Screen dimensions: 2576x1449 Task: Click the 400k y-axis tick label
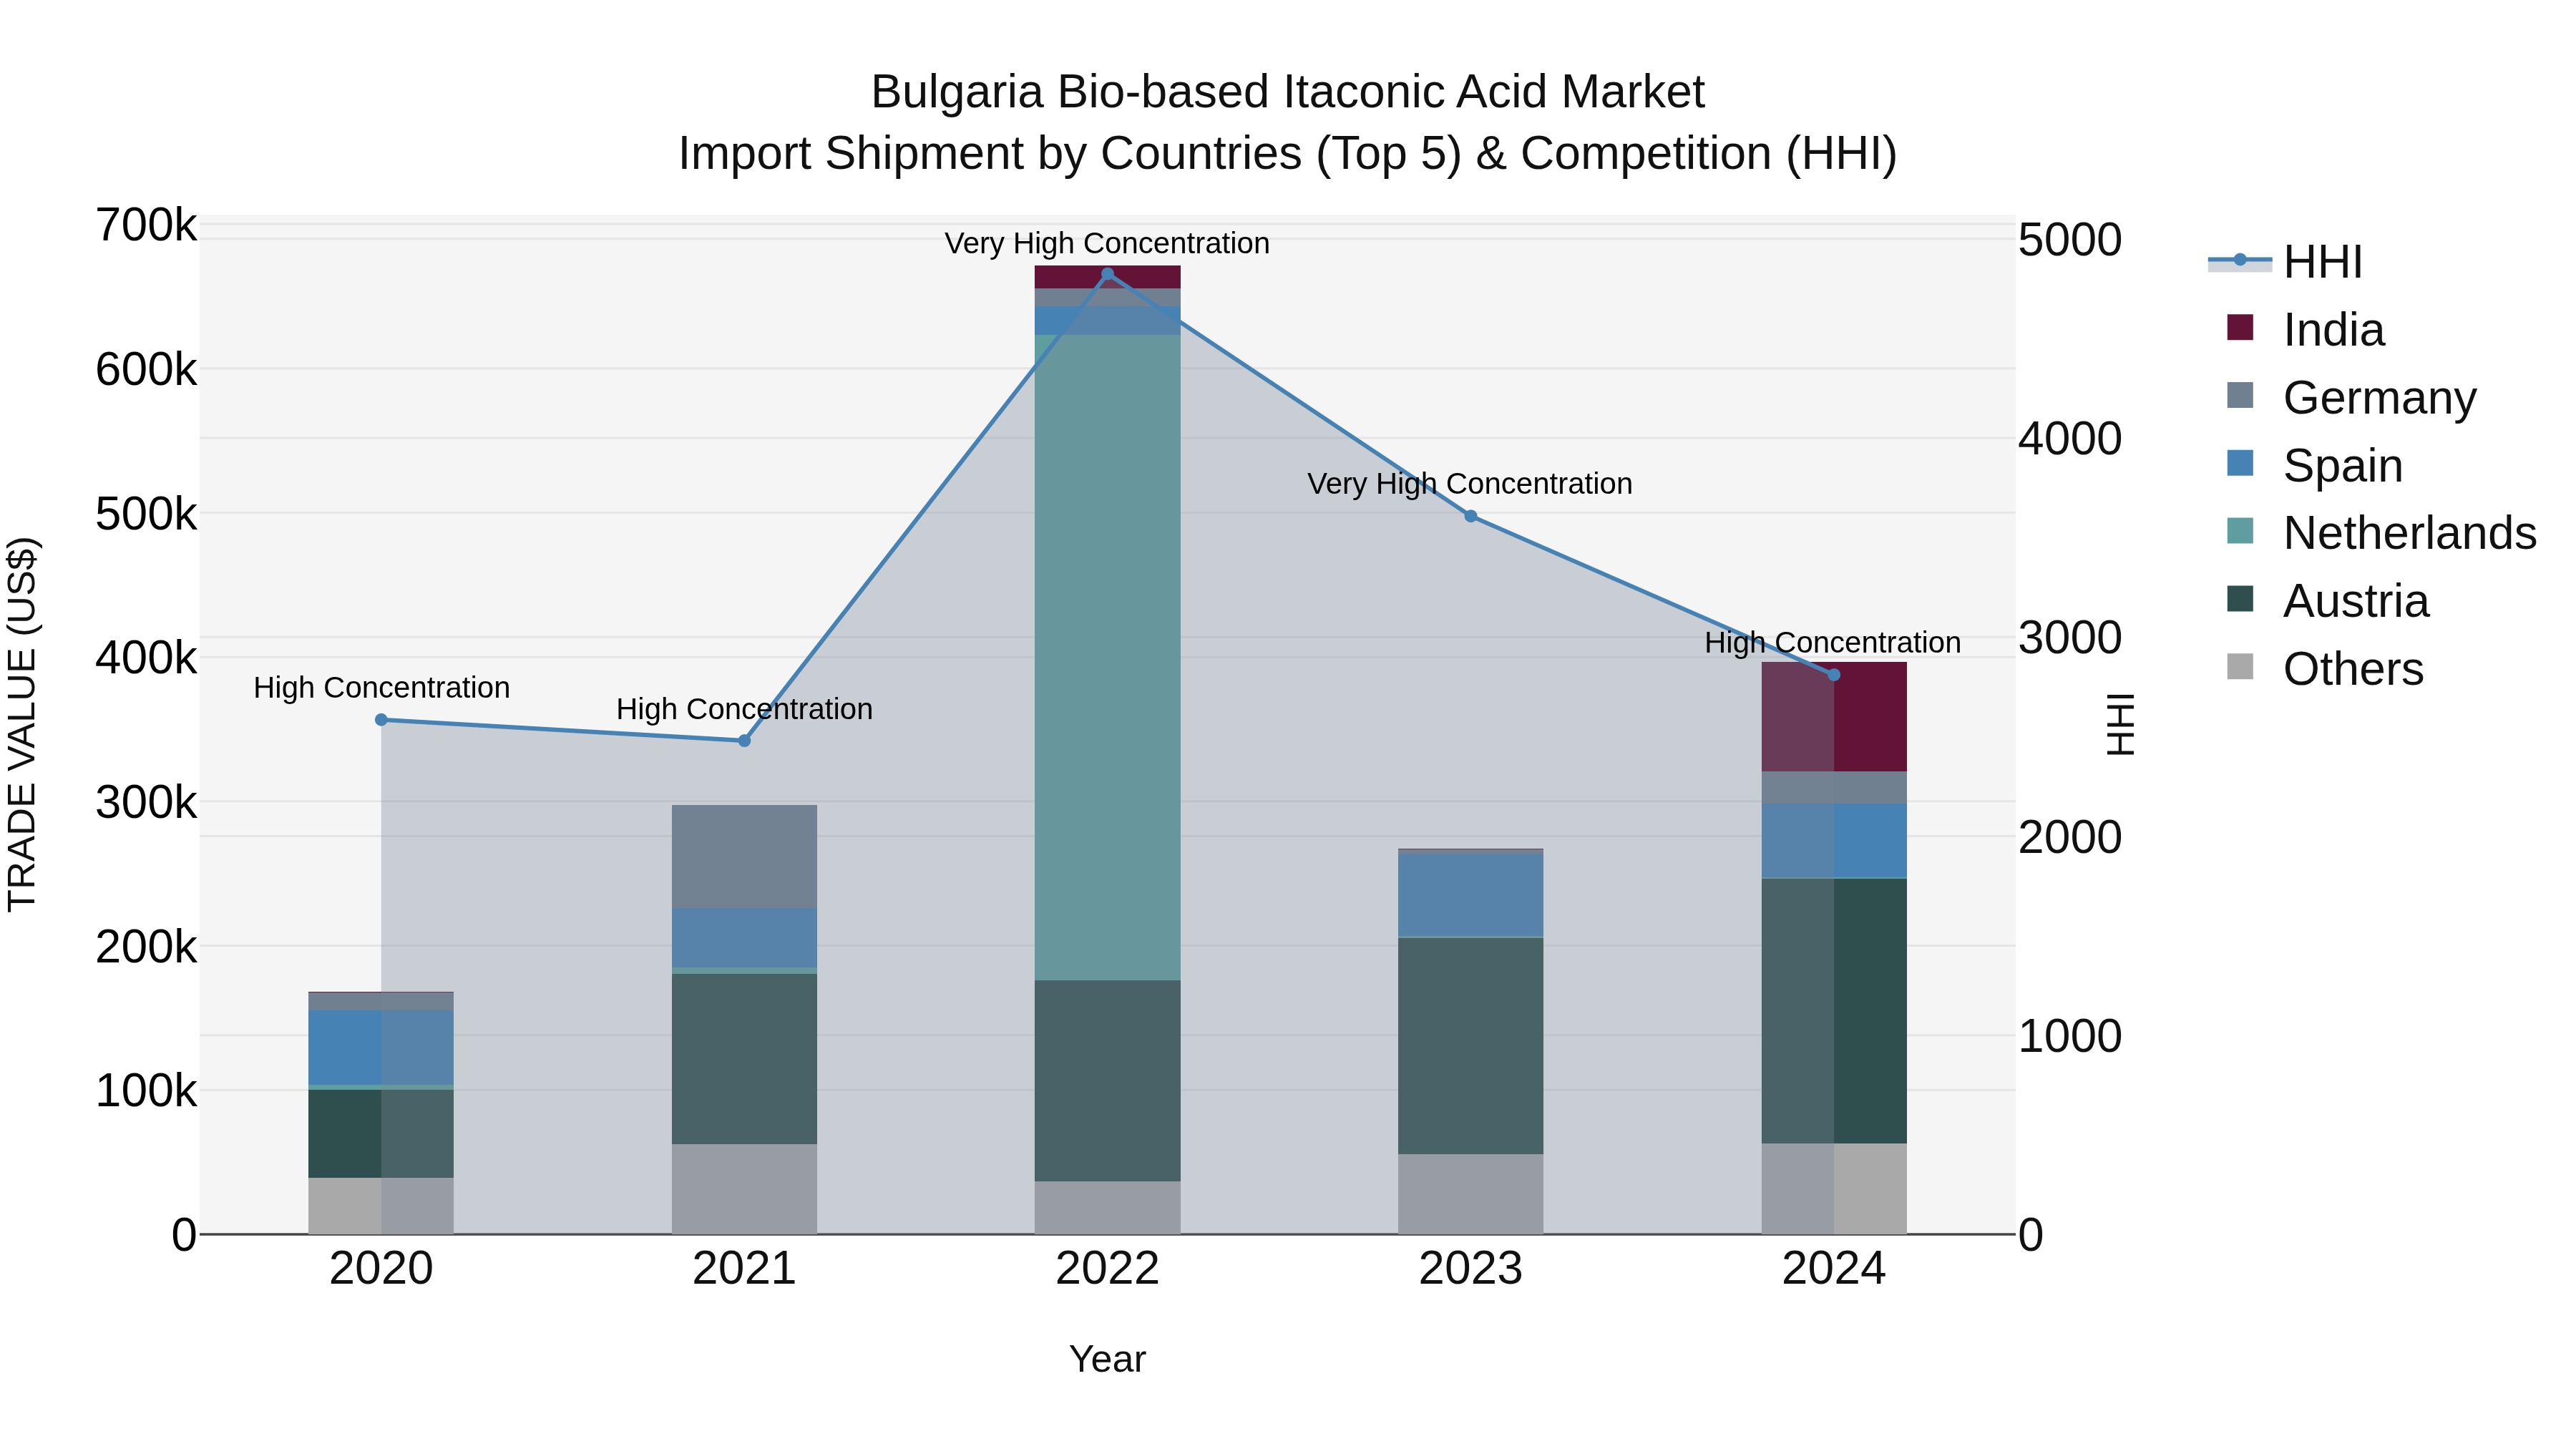[146, 658]
